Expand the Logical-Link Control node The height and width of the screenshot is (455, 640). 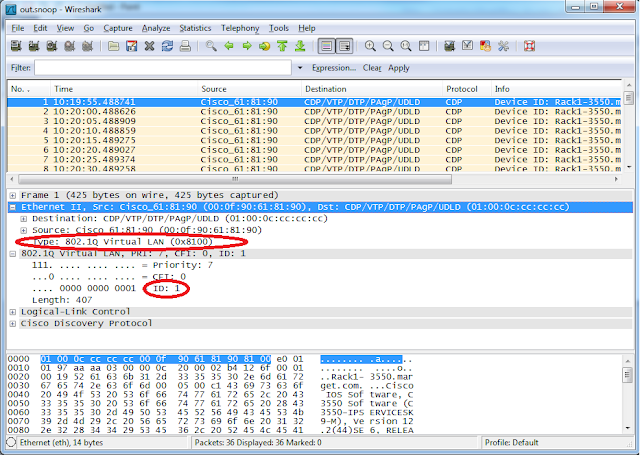[x=13, y=312]
